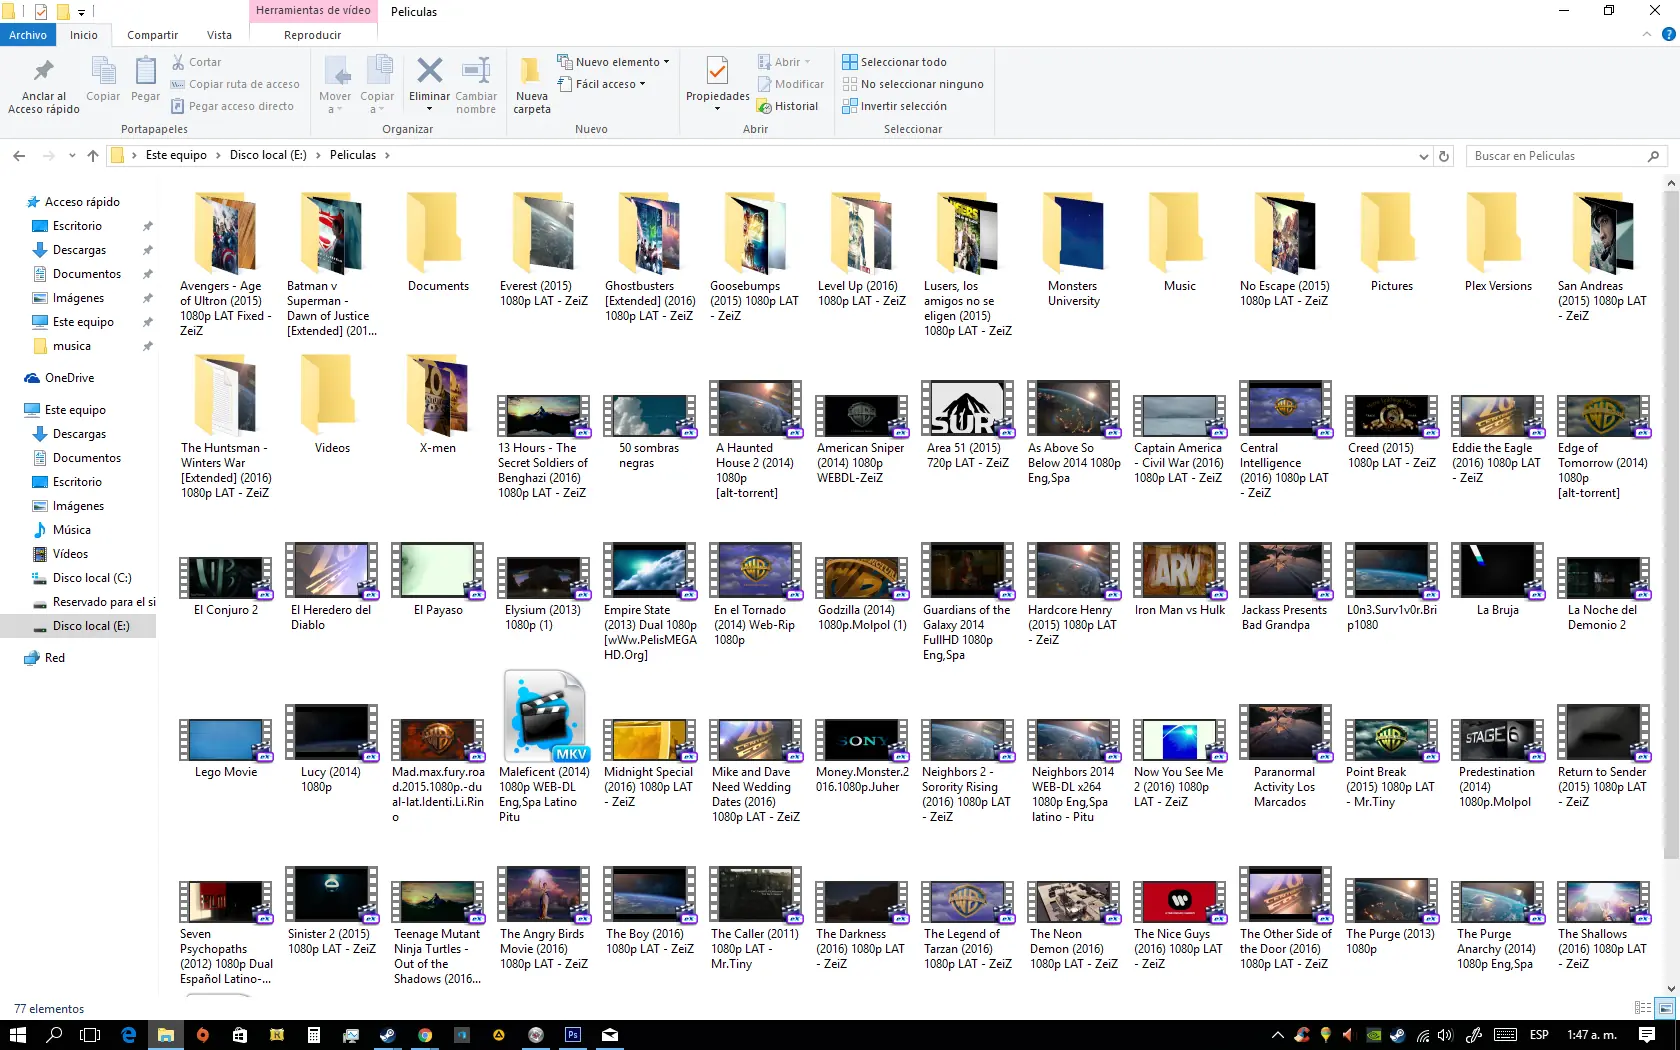This screenshot has height=1050, width=1680.
Task: Open Task View on the taskbar
Action: pos(90,1035)
